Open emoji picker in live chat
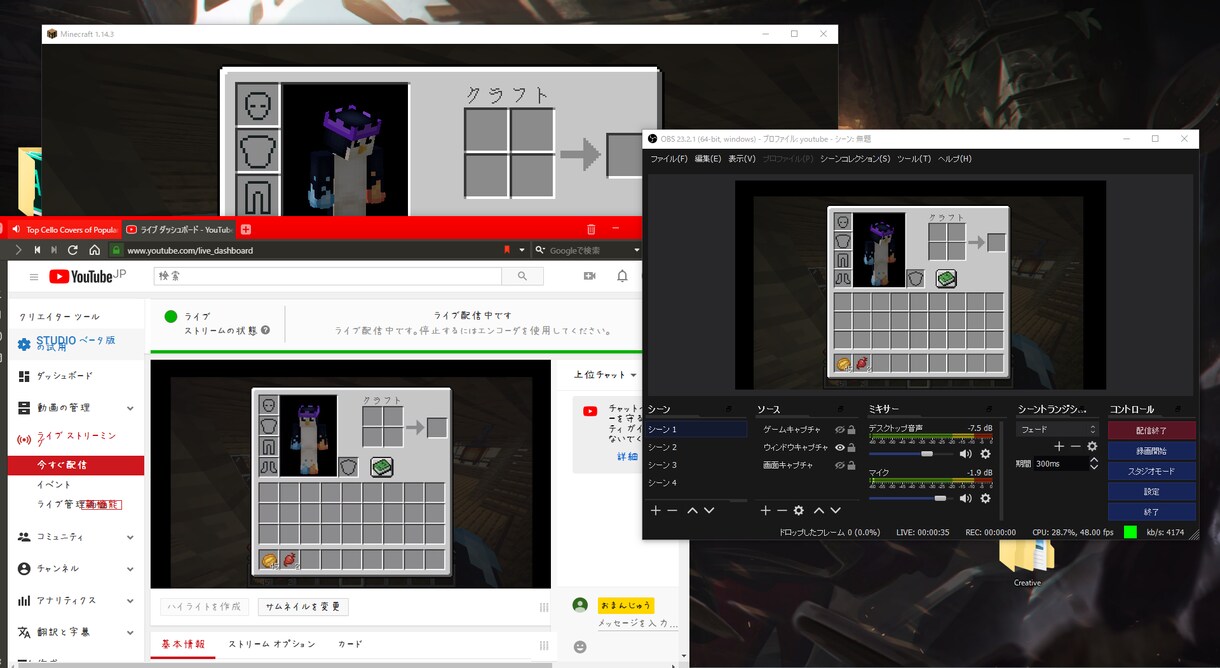The width and height of the screenshot is (1220, 668). pyautogui.click(x=580, y=647)
